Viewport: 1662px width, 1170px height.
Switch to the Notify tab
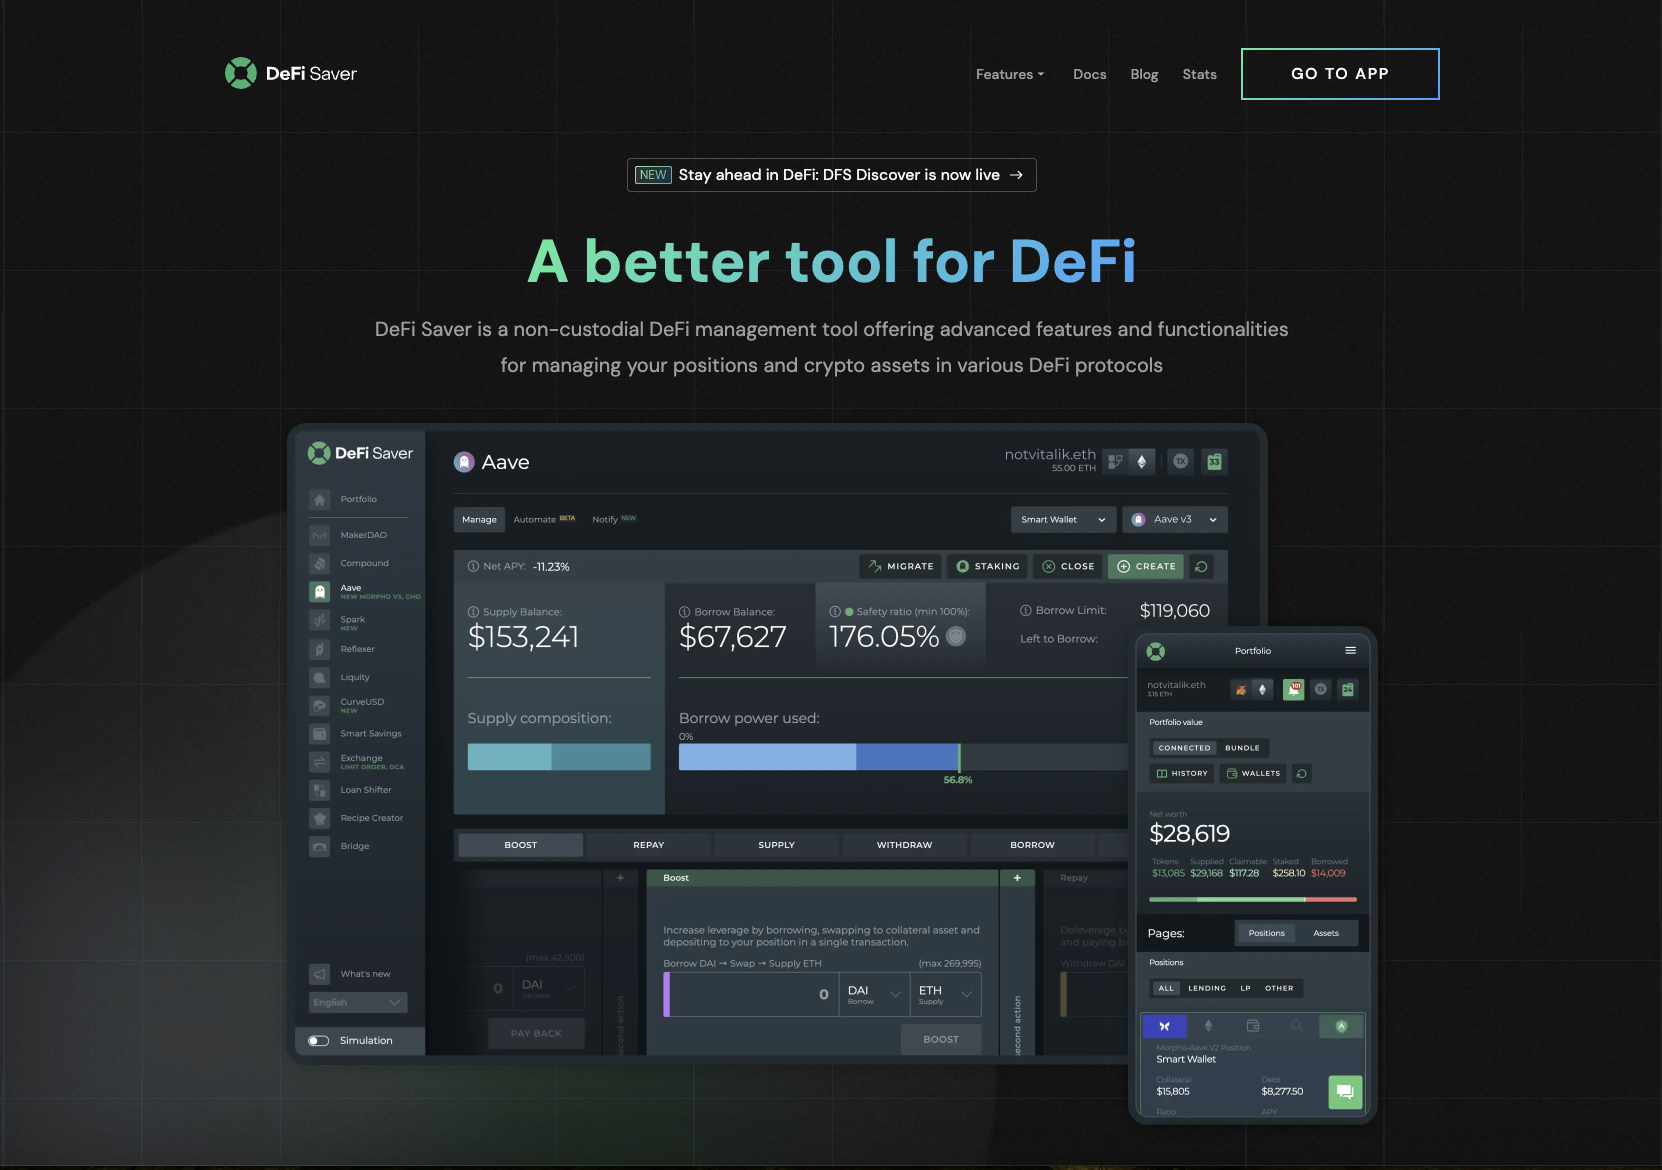614,520
